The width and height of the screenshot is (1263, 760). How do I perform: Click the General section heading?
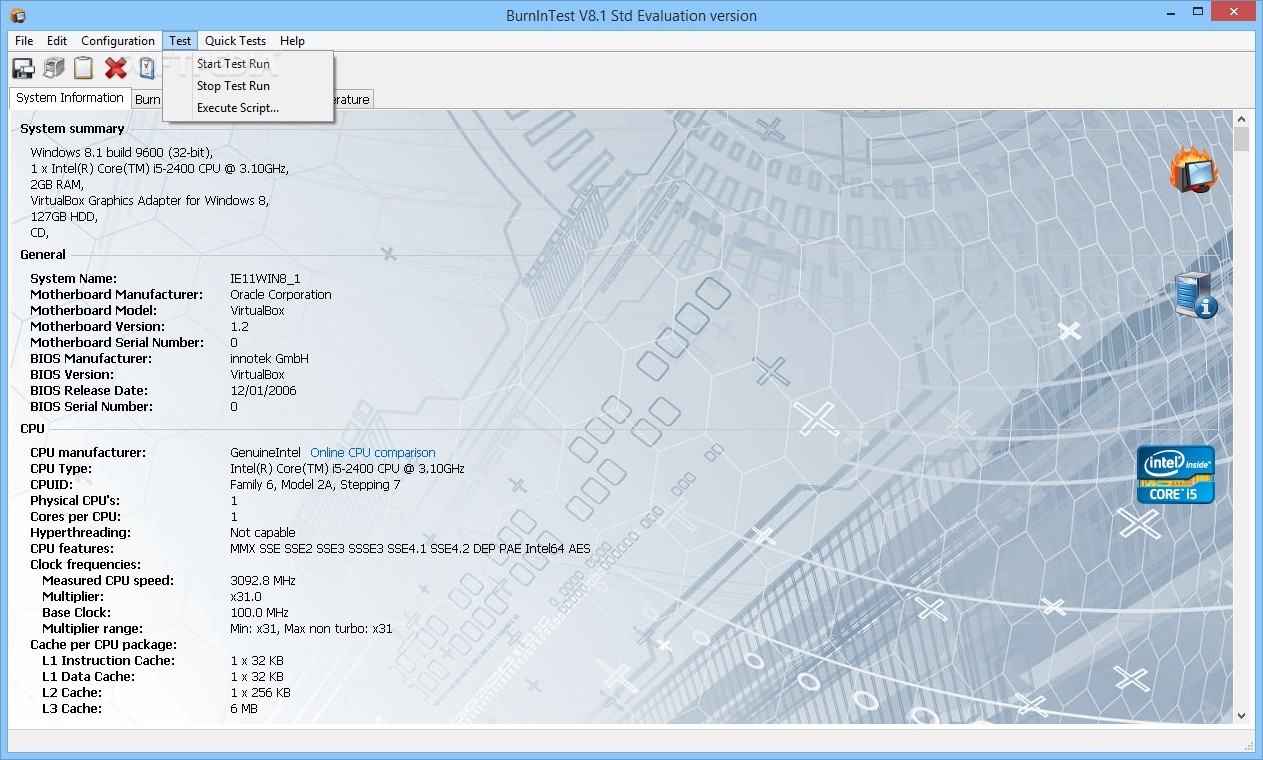pos(43,255)
